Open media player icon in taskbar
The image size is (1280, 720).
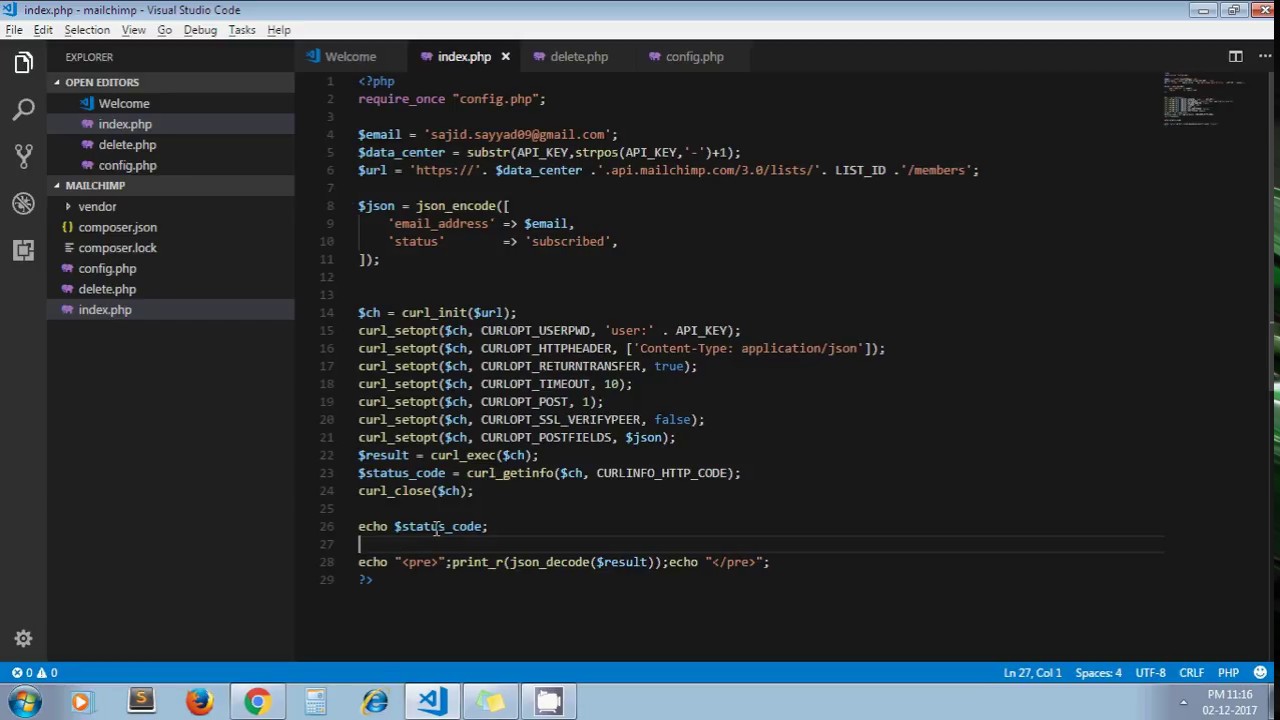(81, 701)
